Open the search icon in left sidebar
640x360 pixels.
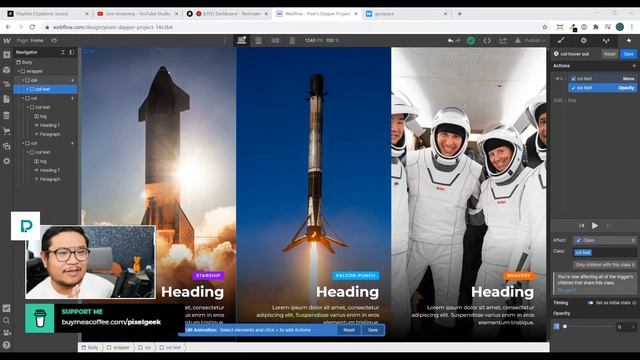[x=7, y=320]
